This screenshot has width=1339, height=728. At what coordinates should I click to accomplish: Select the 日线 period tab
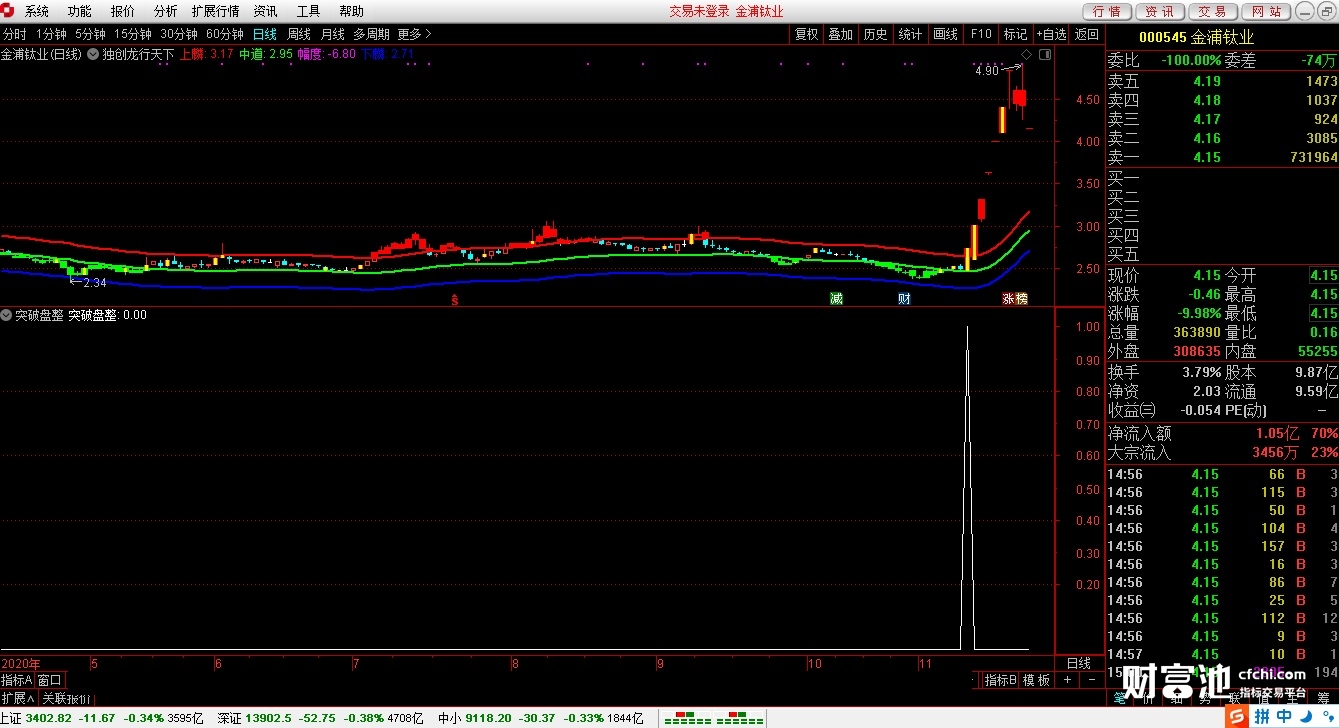[265, 34]
